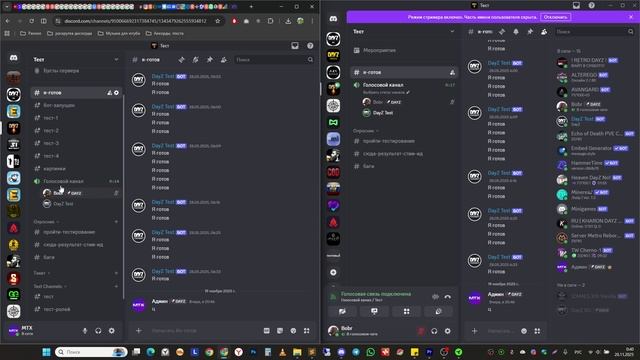640x360 pixels.
Task: Open emoji picker in browser message bar
Action: [293, 331]
